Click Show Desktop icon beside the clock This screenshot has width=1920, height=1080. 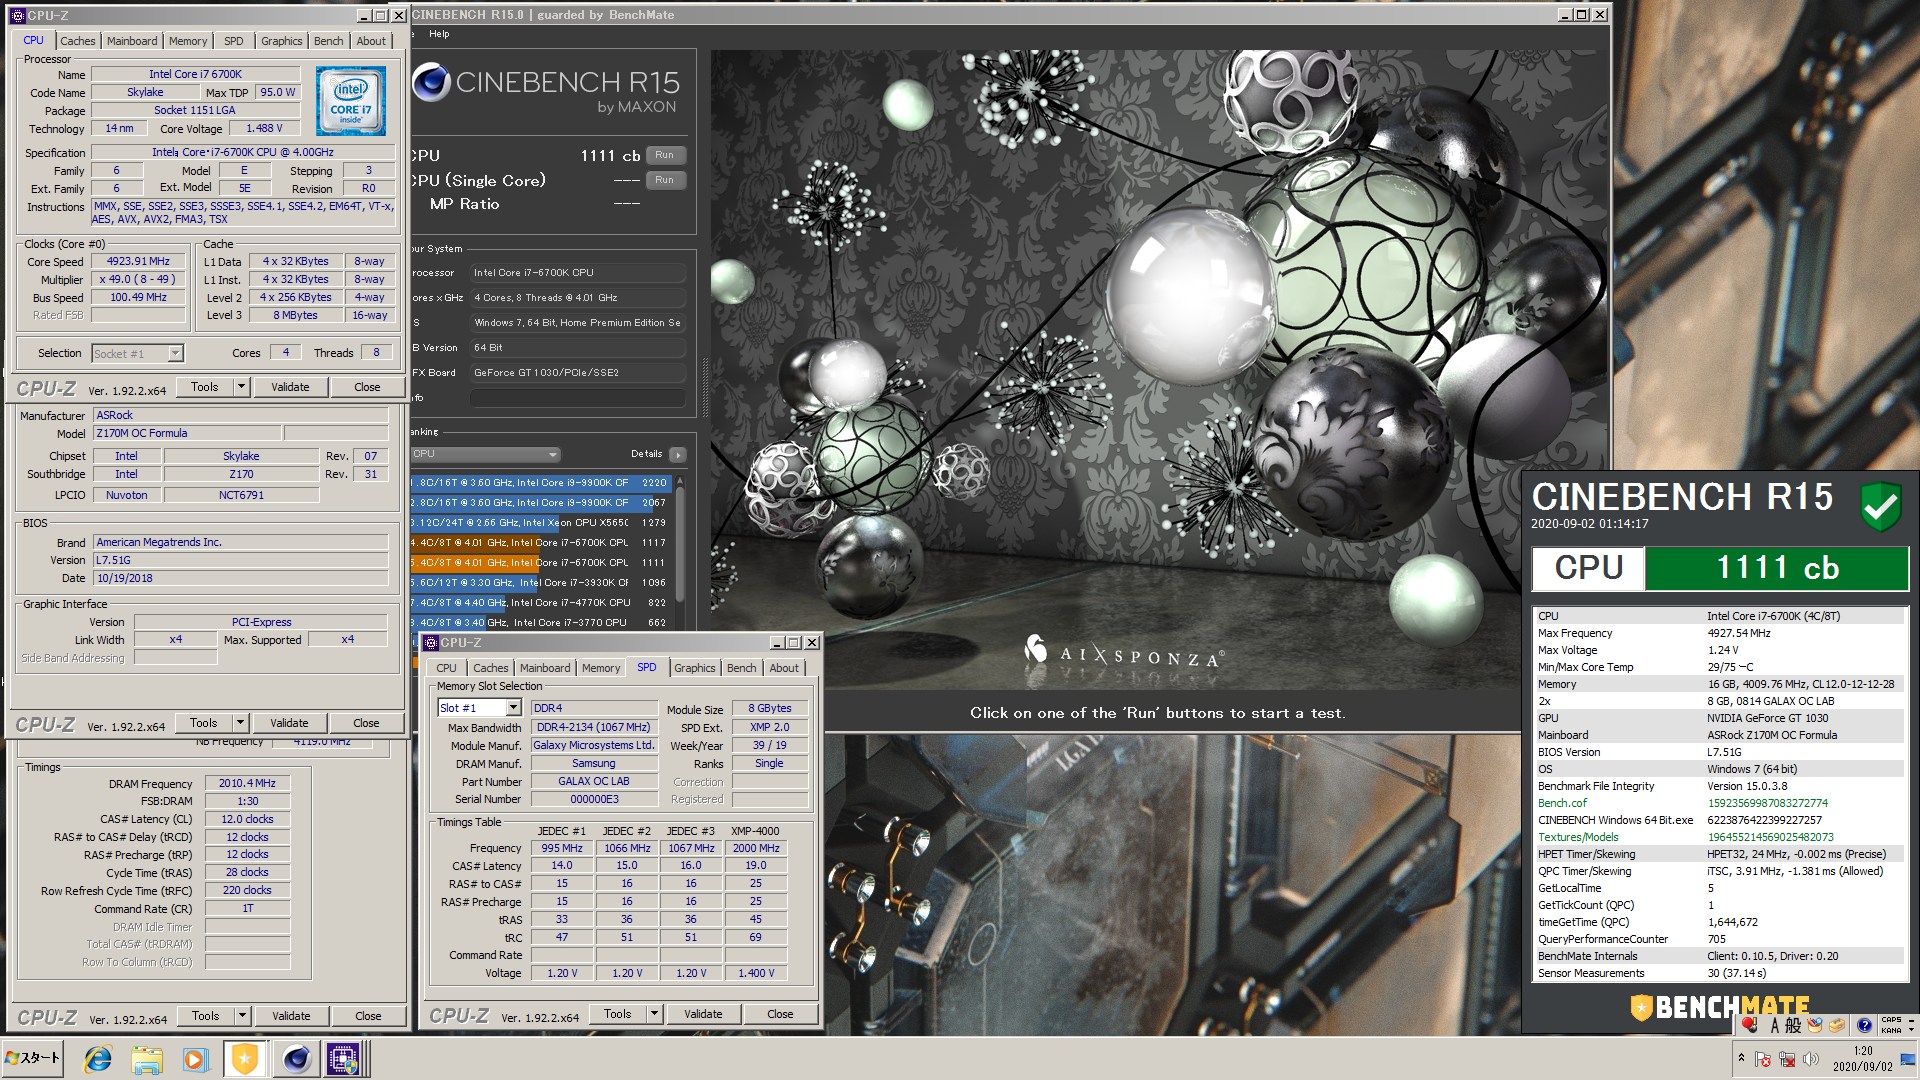1908,1059
